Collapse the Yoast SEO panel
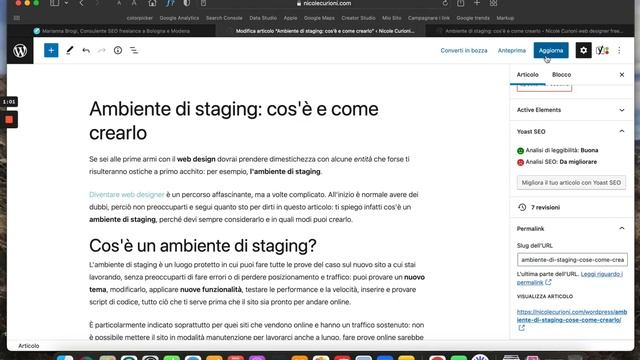The image size is (640, 360). click(571, 131)
